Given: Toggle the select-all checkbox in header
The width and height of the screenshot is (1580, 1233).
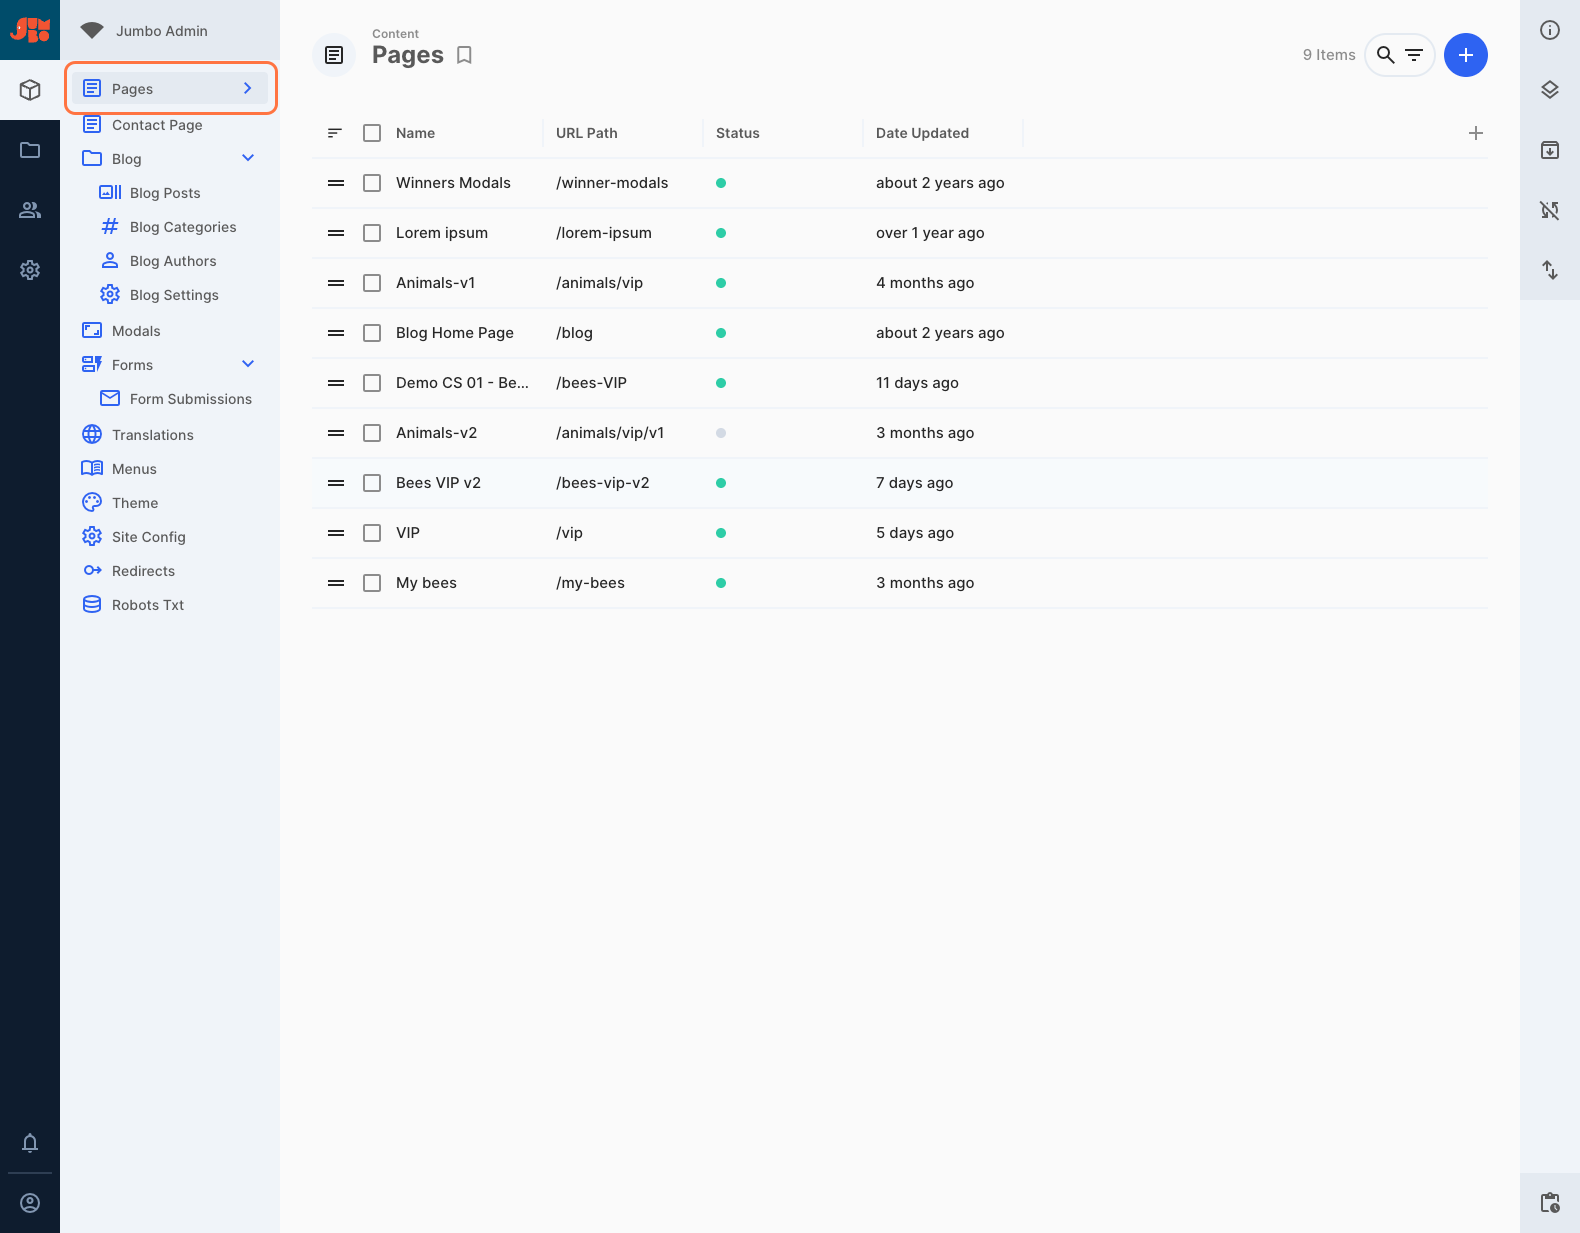Looking at the screenshot, I should pyautogui.click(x=372, y=133).
